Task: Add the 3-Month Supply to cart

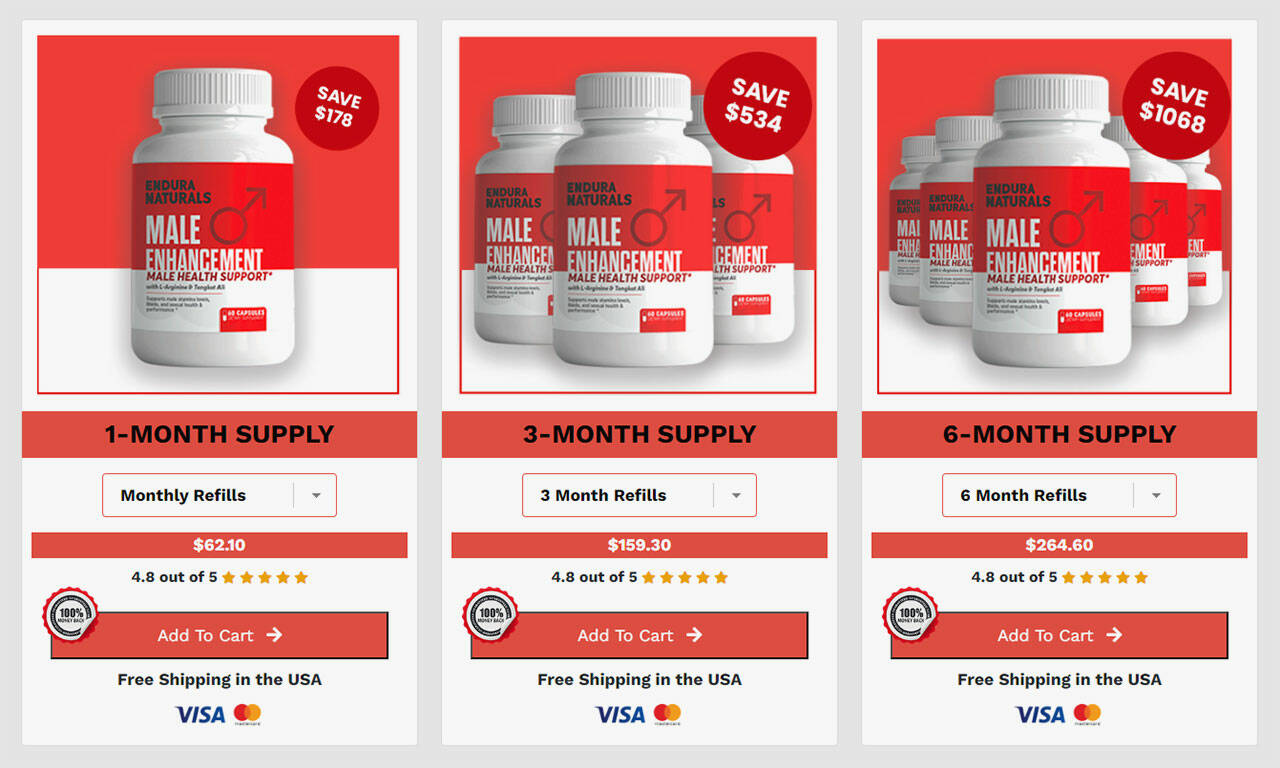Action: coord(639,635)
